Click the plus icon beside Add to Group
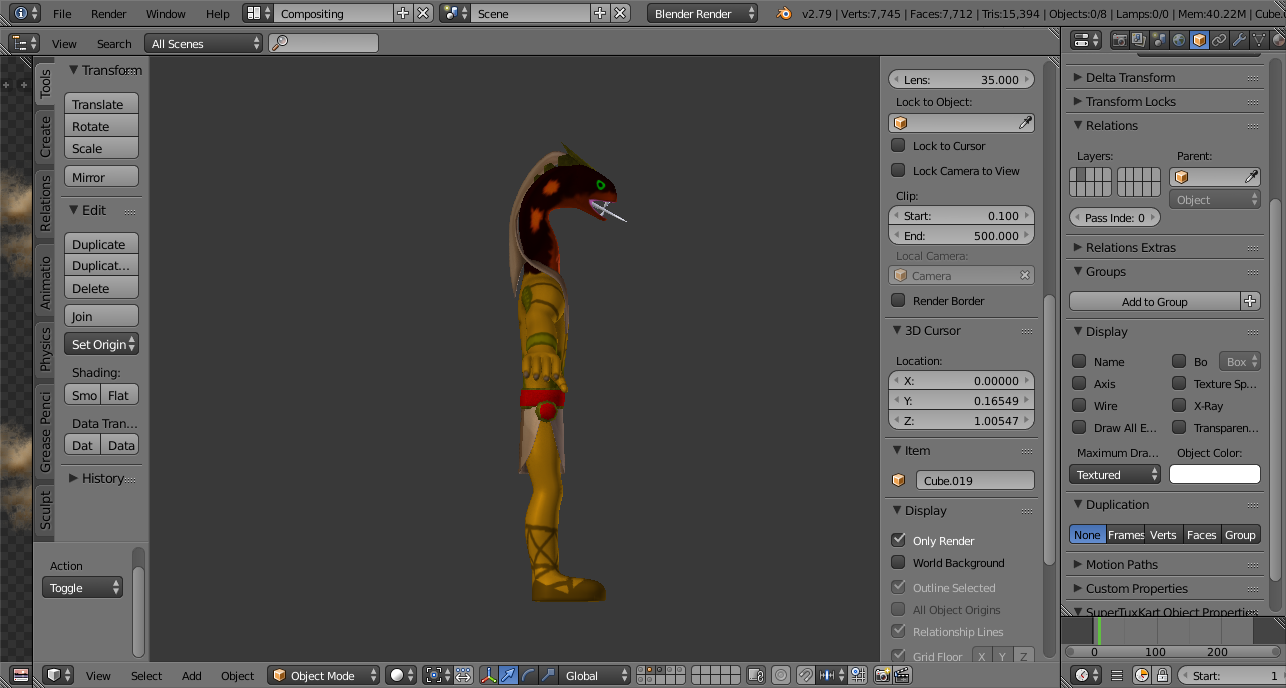1286x688 pixels. [x=1250, y=301]
